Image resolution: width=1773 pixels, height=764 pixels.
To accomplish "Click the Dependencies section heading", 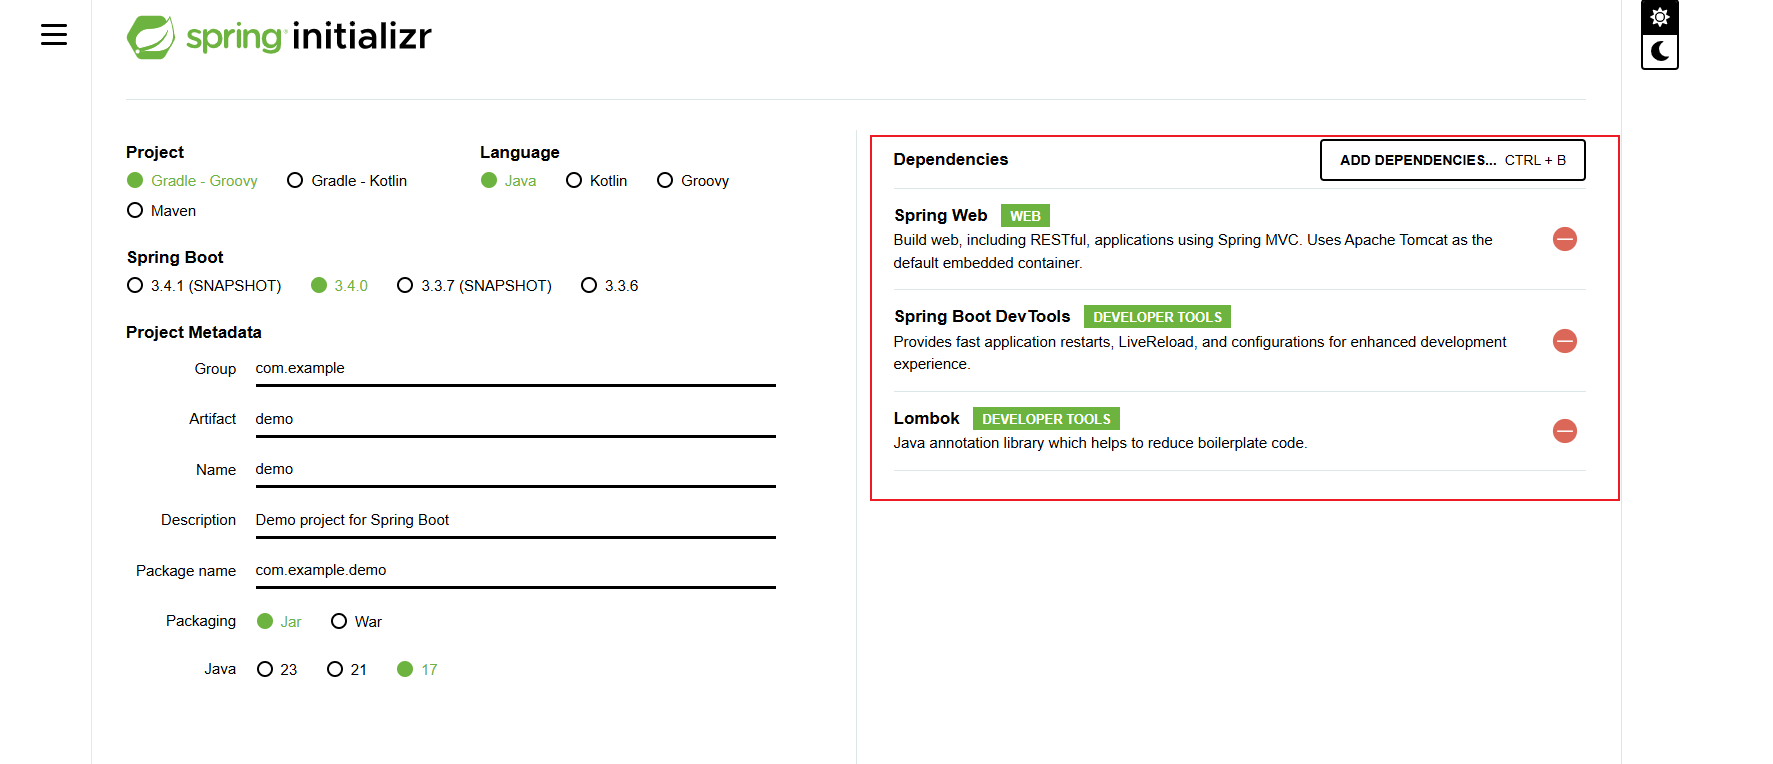I will click(x=951, y=160).
